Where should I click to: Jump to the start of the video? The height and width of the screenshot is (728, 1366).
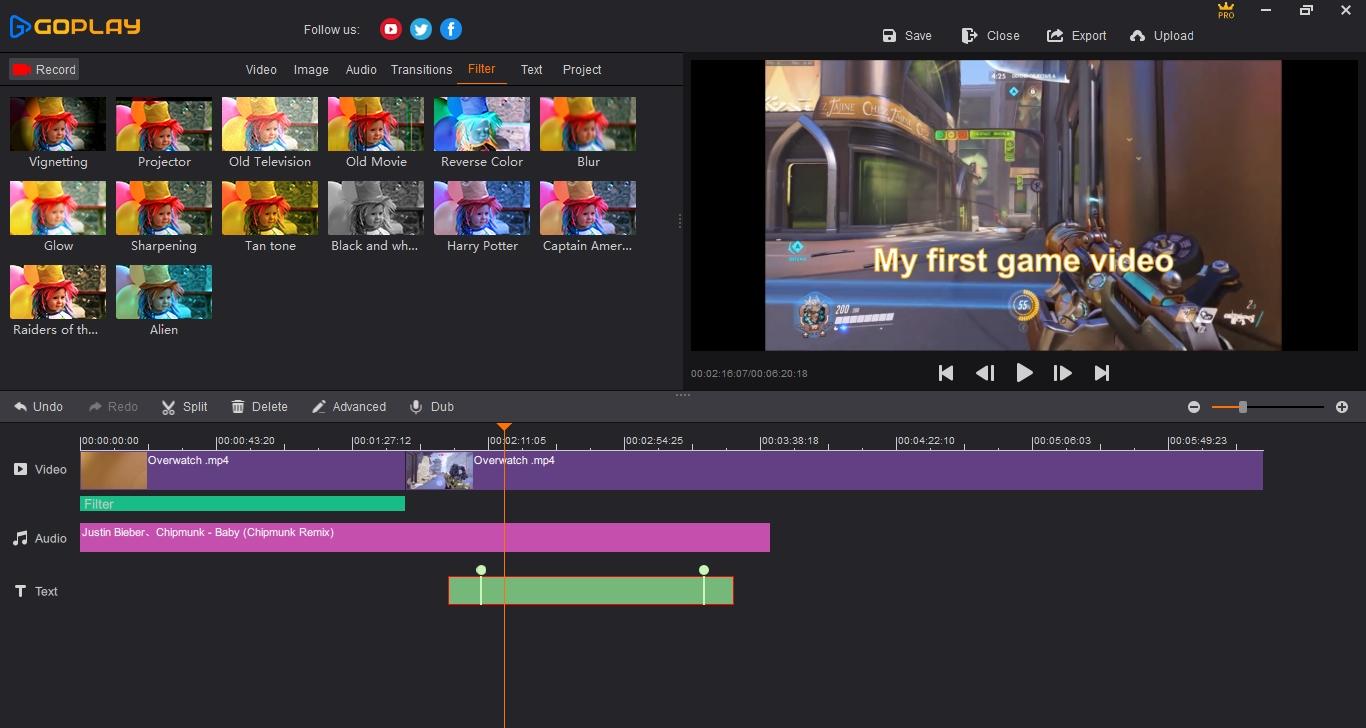pos(946,373)
